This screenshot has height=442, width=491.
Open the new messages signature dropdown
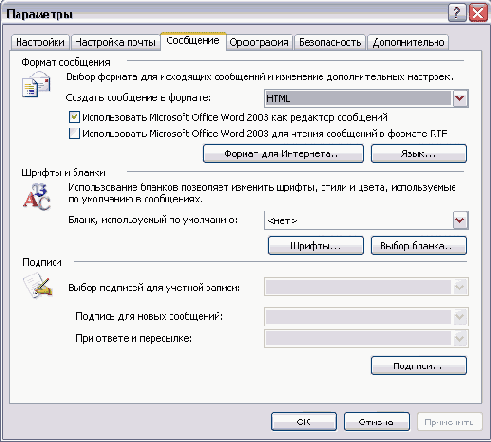pos(366,317)
